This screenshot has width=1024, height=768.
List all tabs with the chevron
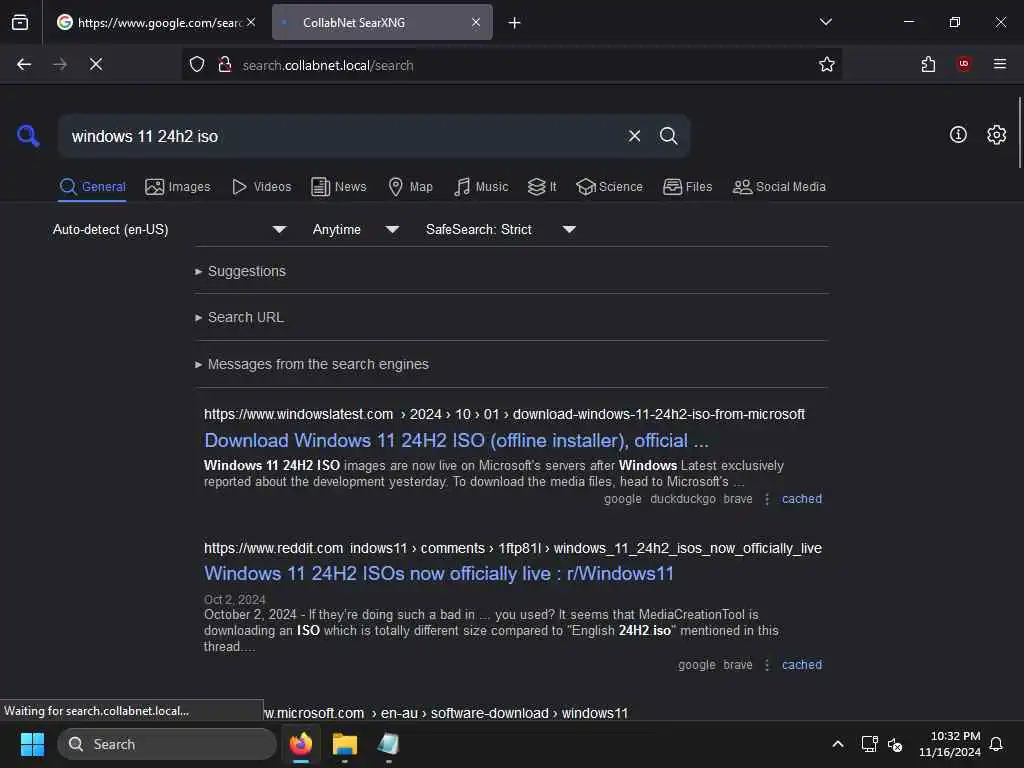826,22
